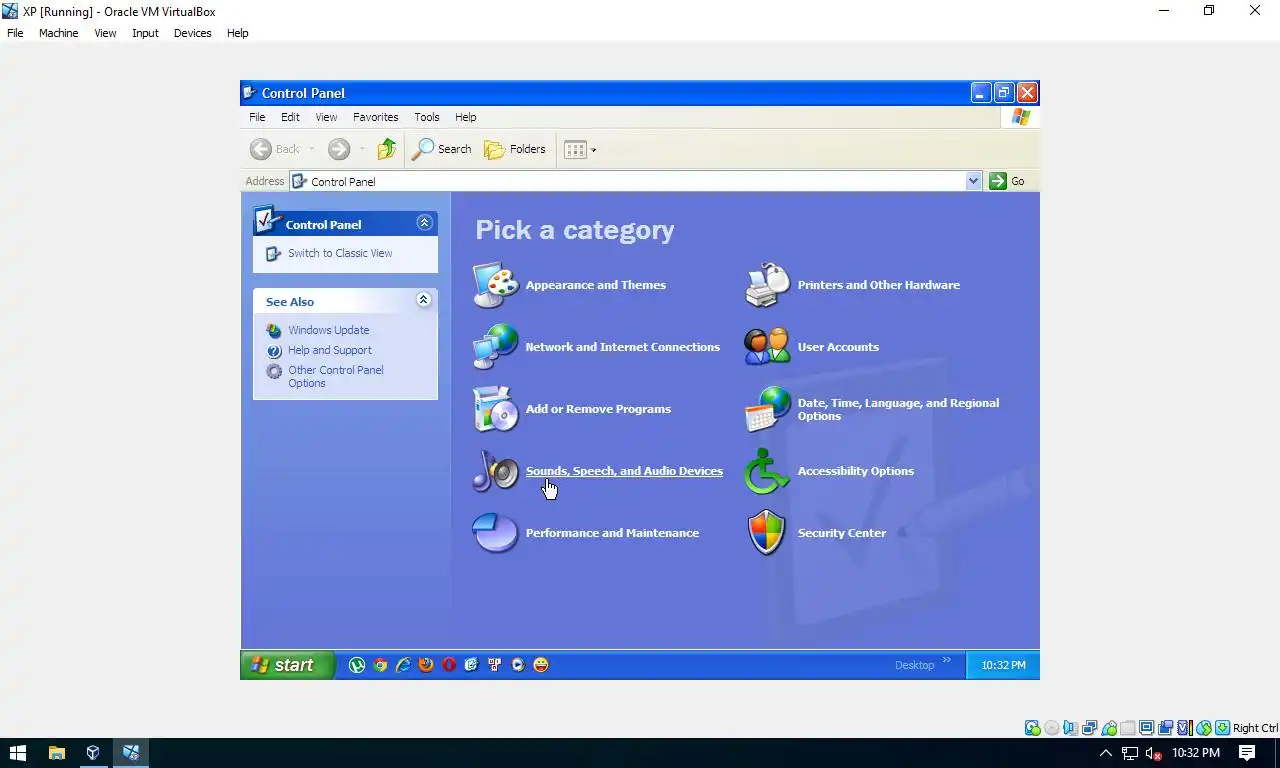Open the Help and Support link
1280x768 pixels.
(329, 350)
